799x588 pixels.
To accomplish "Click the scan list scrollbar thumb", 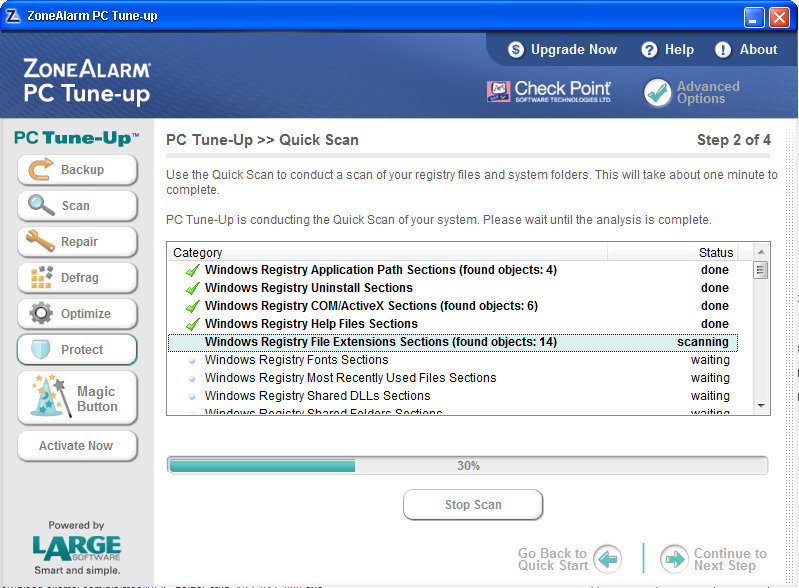I will tap(760, 270).
